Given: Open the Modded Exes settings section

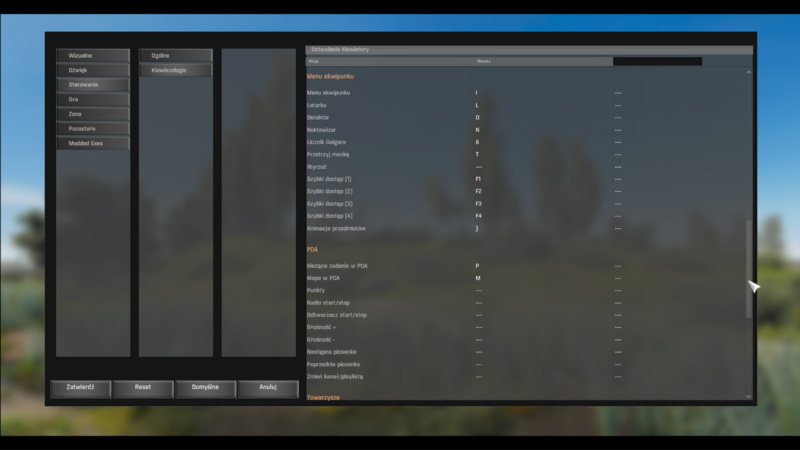Looking at the screenshot, I should [93, 144].
